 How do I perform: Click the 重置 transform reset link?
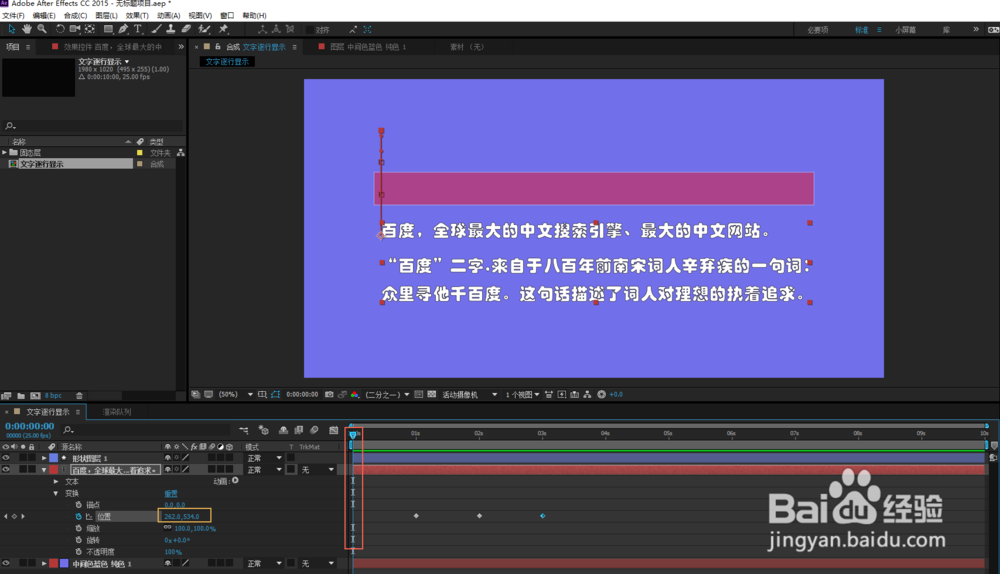[171, 493]
